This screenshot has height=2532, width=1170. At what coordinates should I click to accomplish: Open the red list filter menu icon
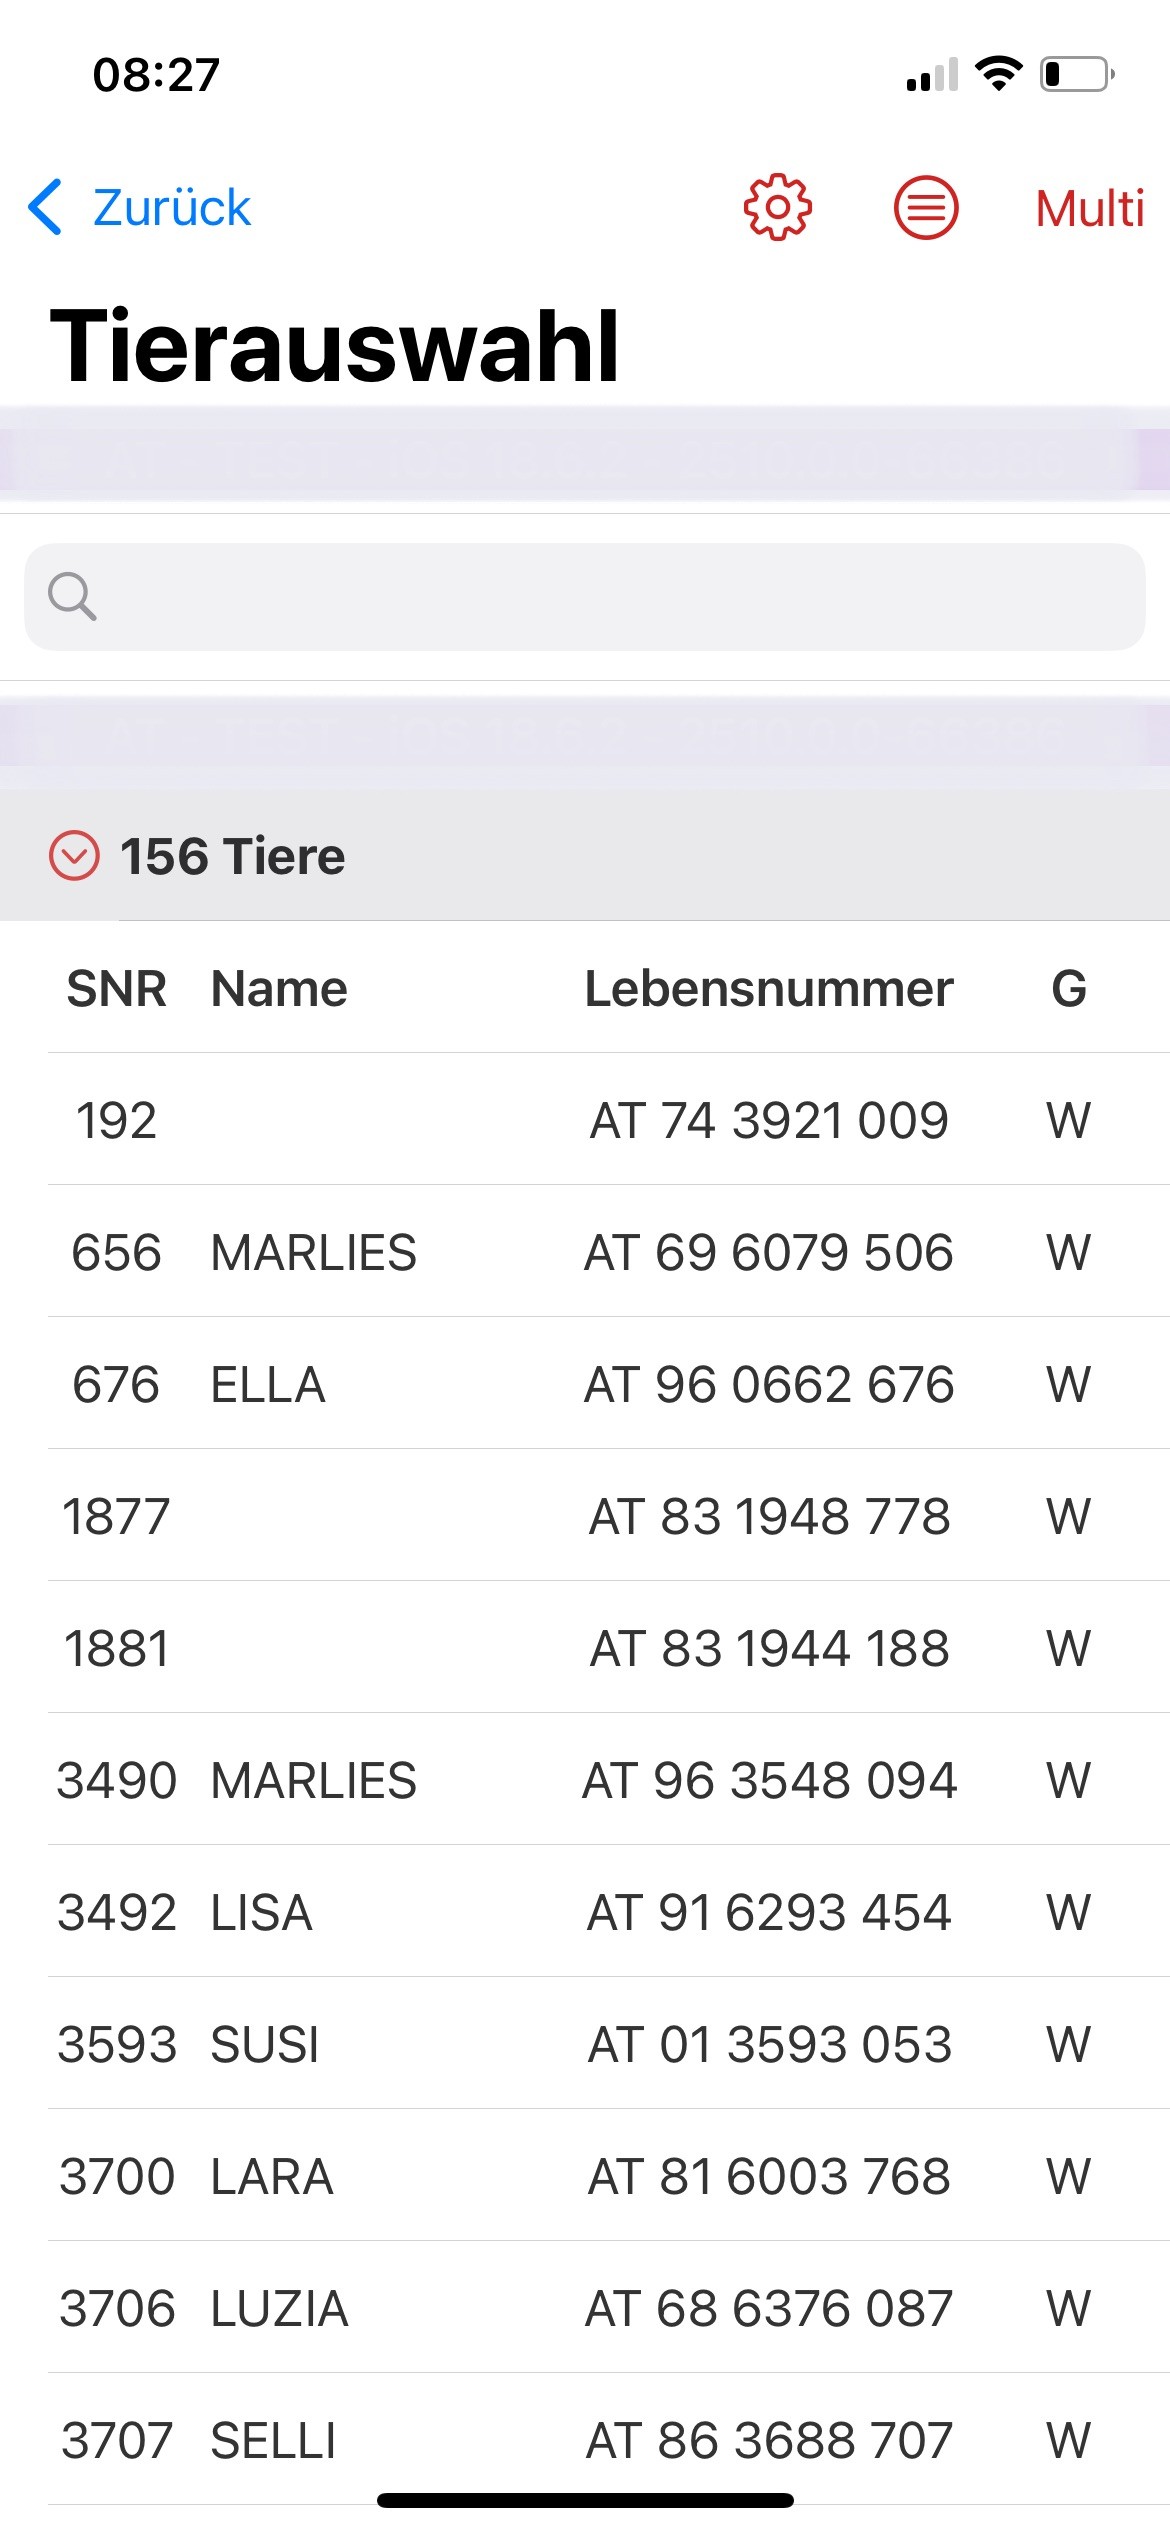pos(925,208)
